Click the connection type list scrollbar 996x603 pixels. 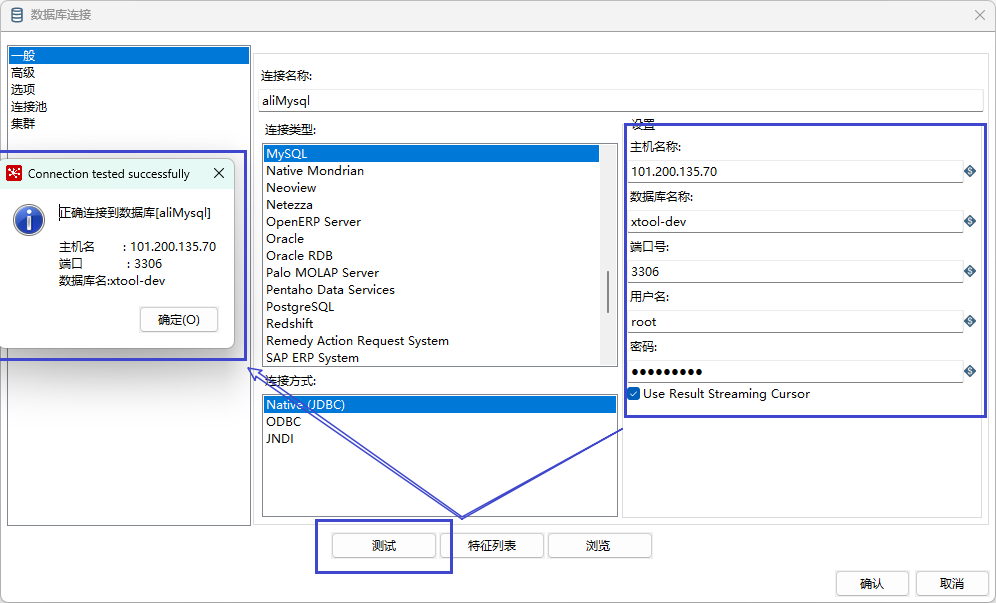point(608,292)
